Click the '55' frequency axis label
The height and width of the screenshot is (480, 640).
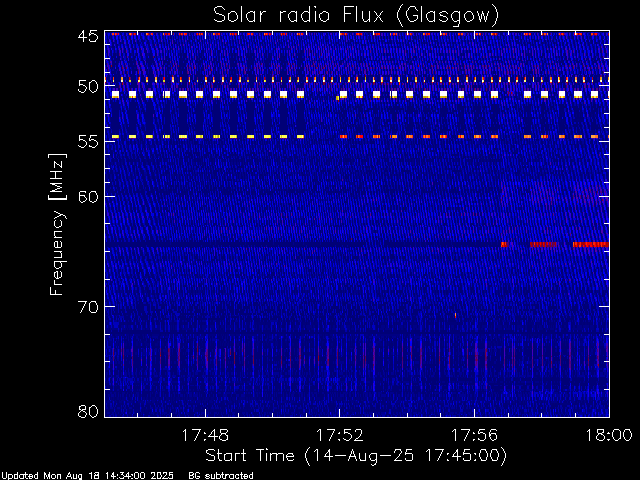(88, 142)
